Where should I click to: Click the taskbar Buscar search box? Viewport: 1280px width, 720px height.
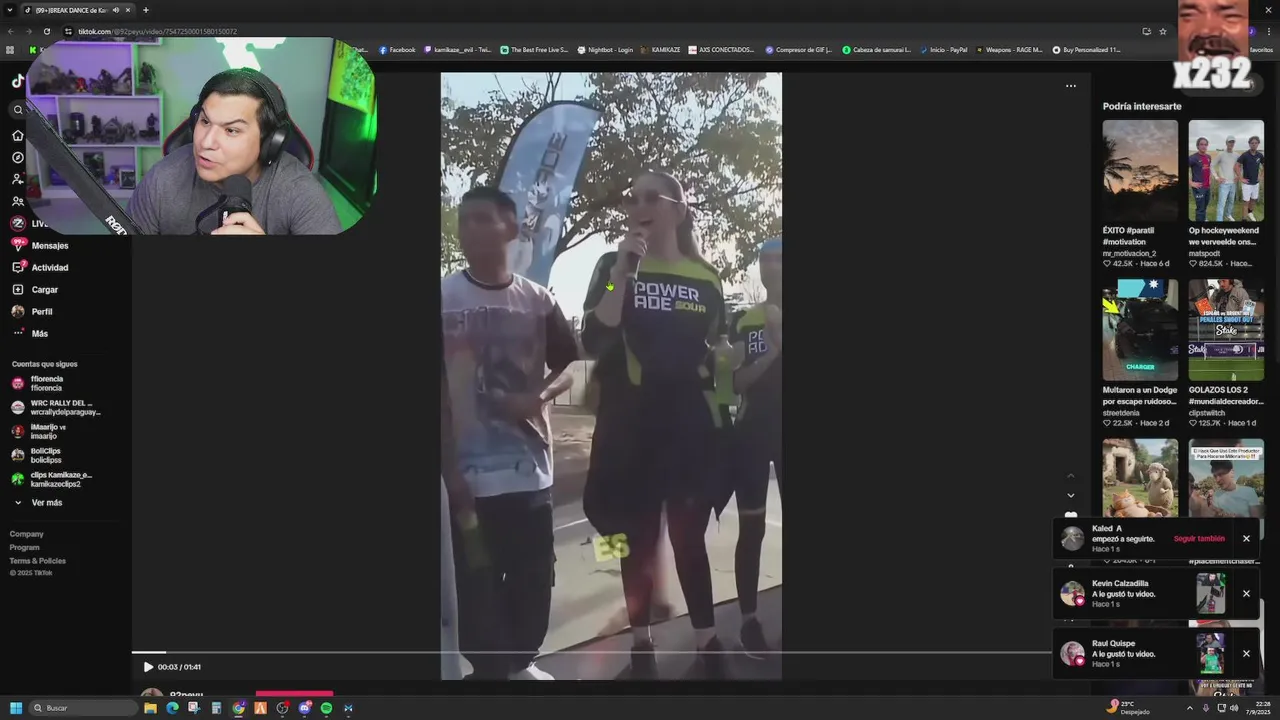pyautogui.click(x=84, y=708)
